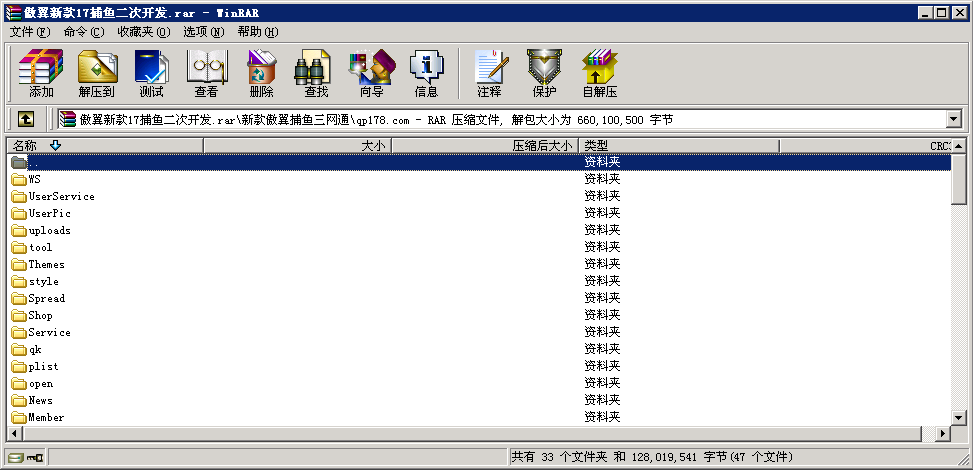Click the 保护 (Protect) shield icon
Image resolution: width=973 pixels, height=470 pixels.
(544, 72)
